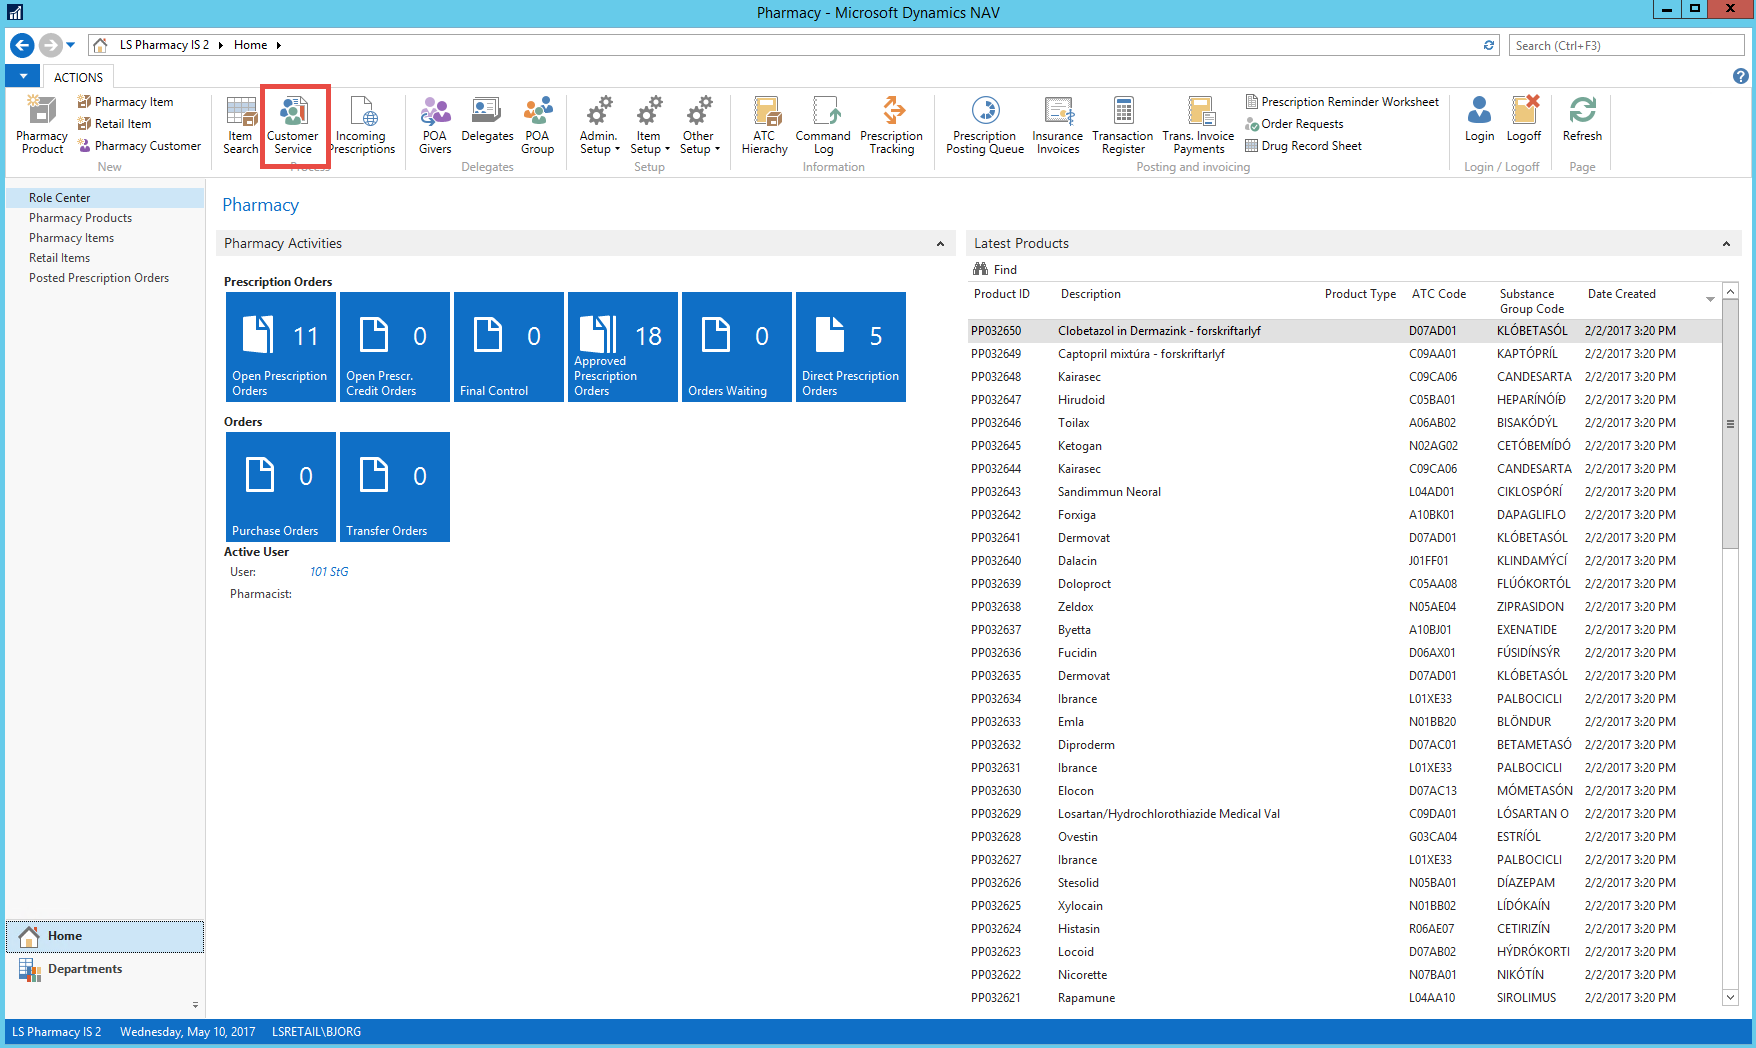1756x1048 pixels.
Task: Open the Open Prescription Orders tile
Action: coord(281,347)
